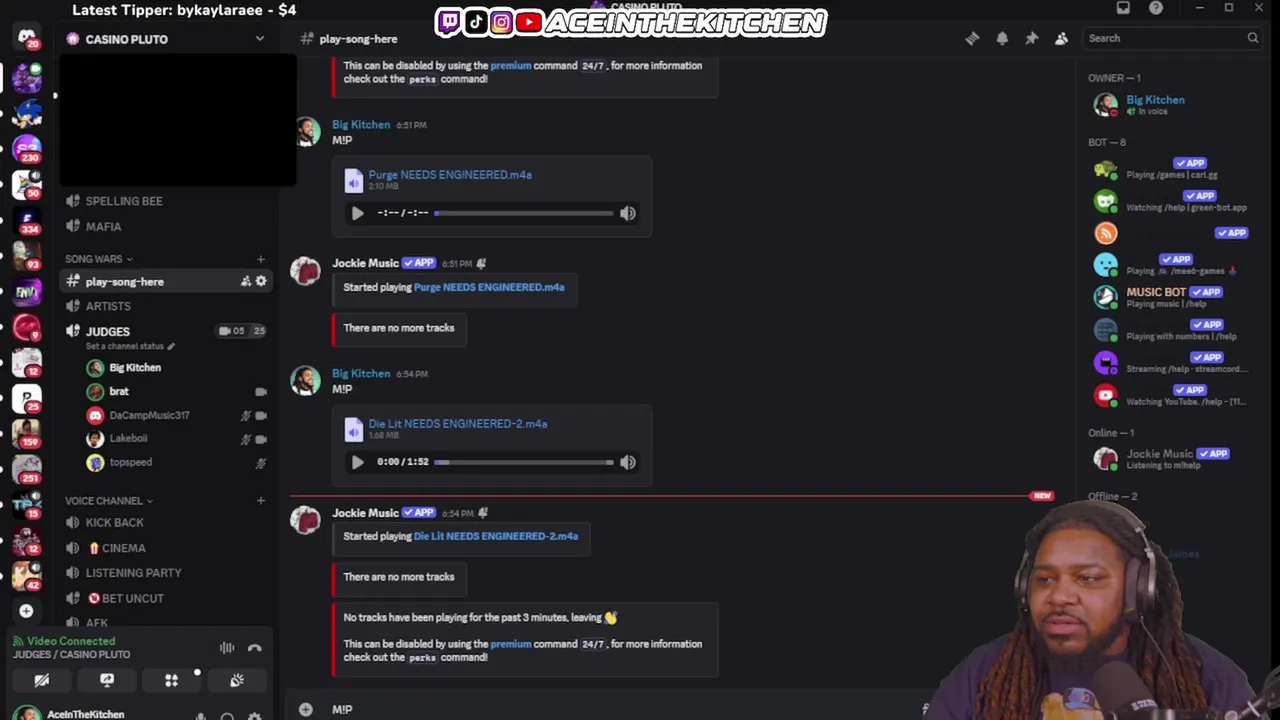The width and height of the screenshot is (1280, 720).
Task: Show pinned messages
Action: (x=1032, y=38)
